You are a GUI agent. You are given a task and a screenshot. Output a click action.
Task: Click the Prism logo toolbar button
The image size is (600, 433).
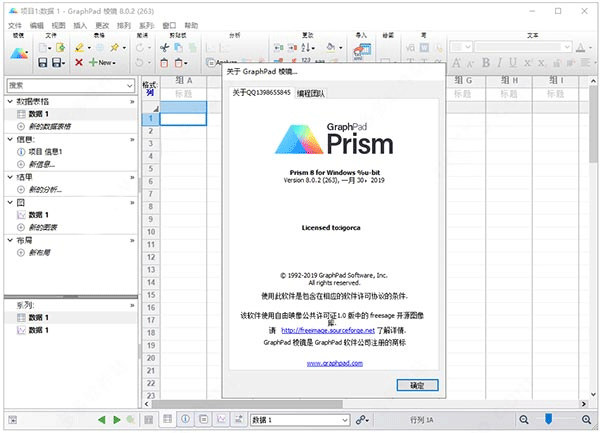pos(19,54)
